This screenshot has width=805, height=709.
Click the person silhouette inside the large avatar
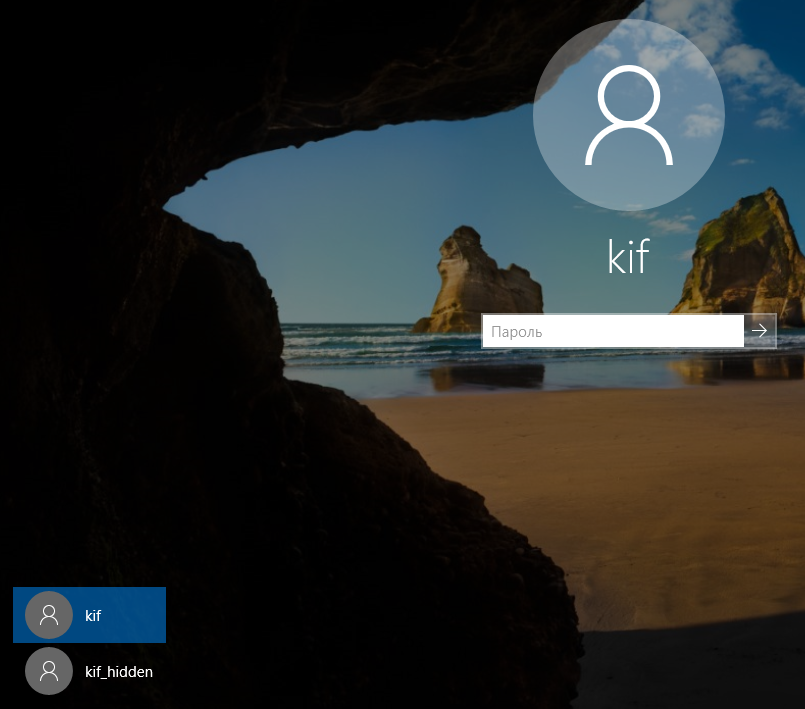pyautogui.click(x=628, y=117)
